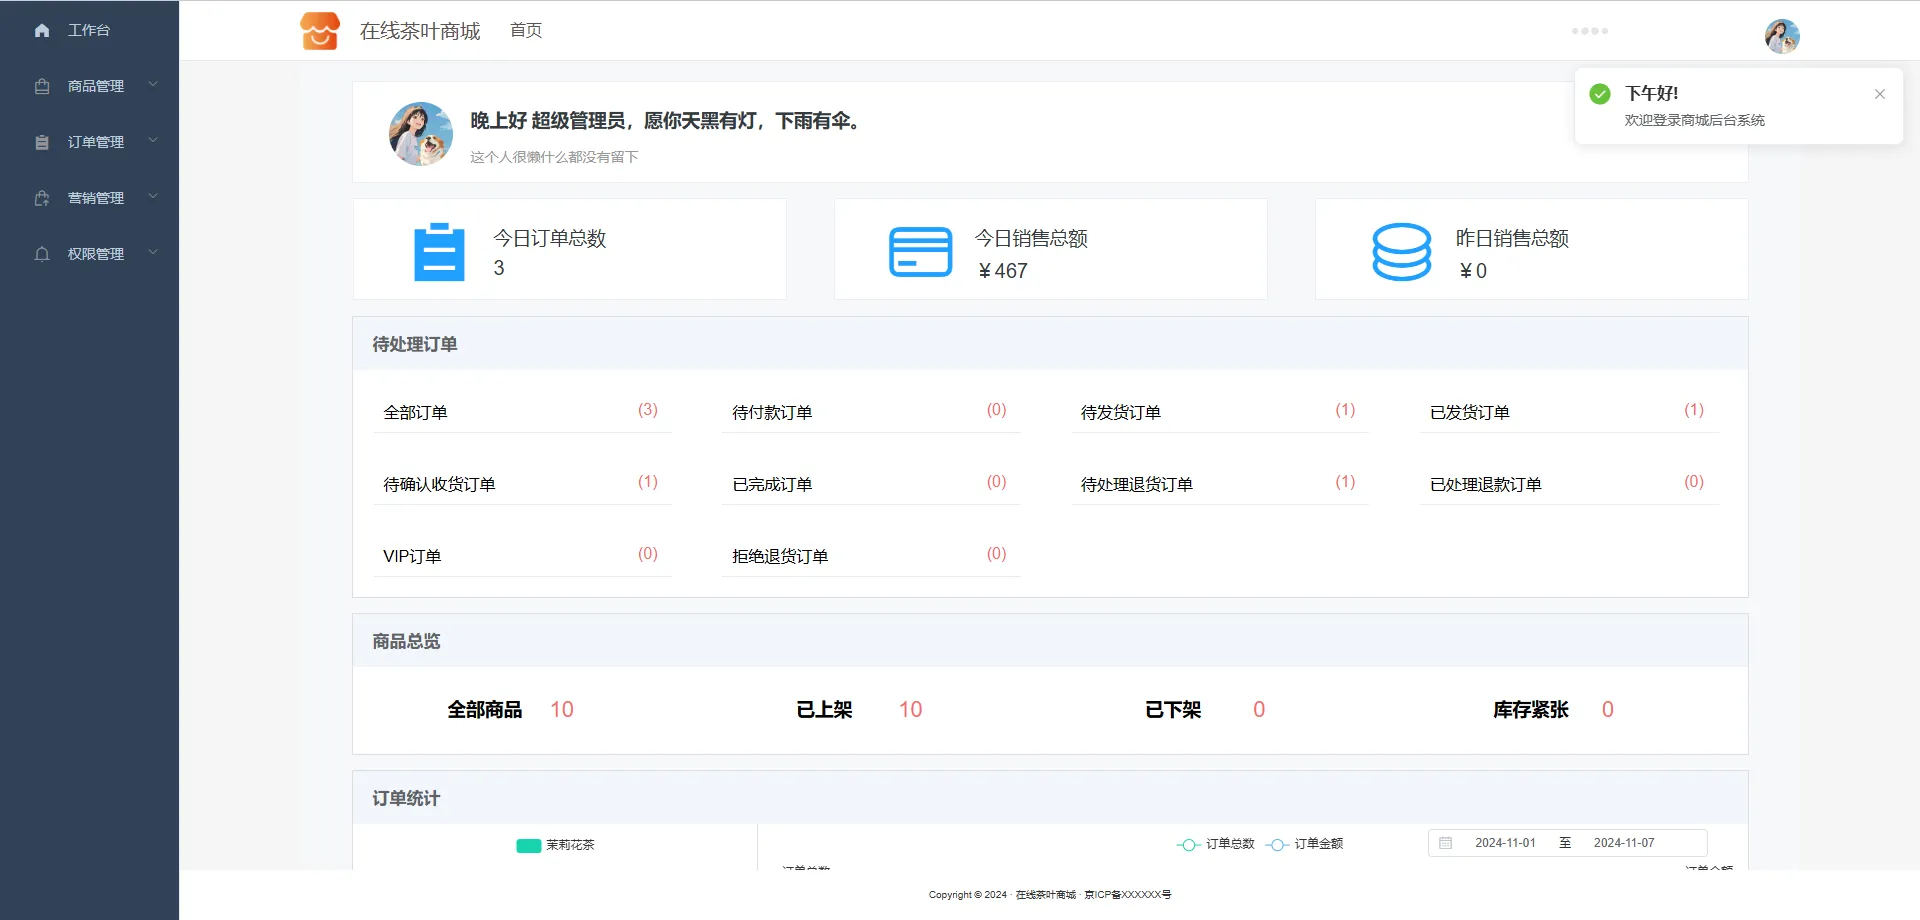Viewport: 1920px width, 920px height.
Task: Open 待处理退货订单 list
Action: pyautogui.click(x=1136, y=484)
